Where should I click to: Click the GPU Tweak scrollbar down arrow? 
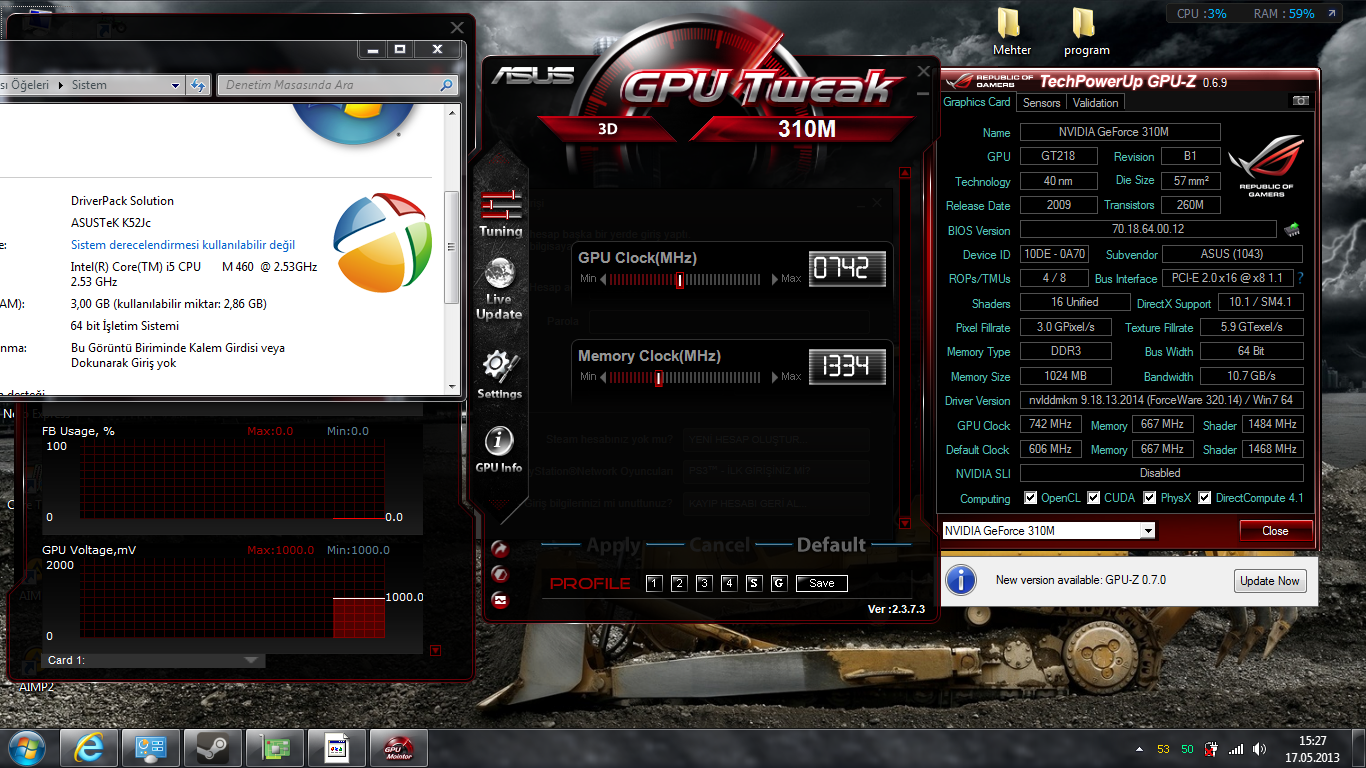[905, 522]
